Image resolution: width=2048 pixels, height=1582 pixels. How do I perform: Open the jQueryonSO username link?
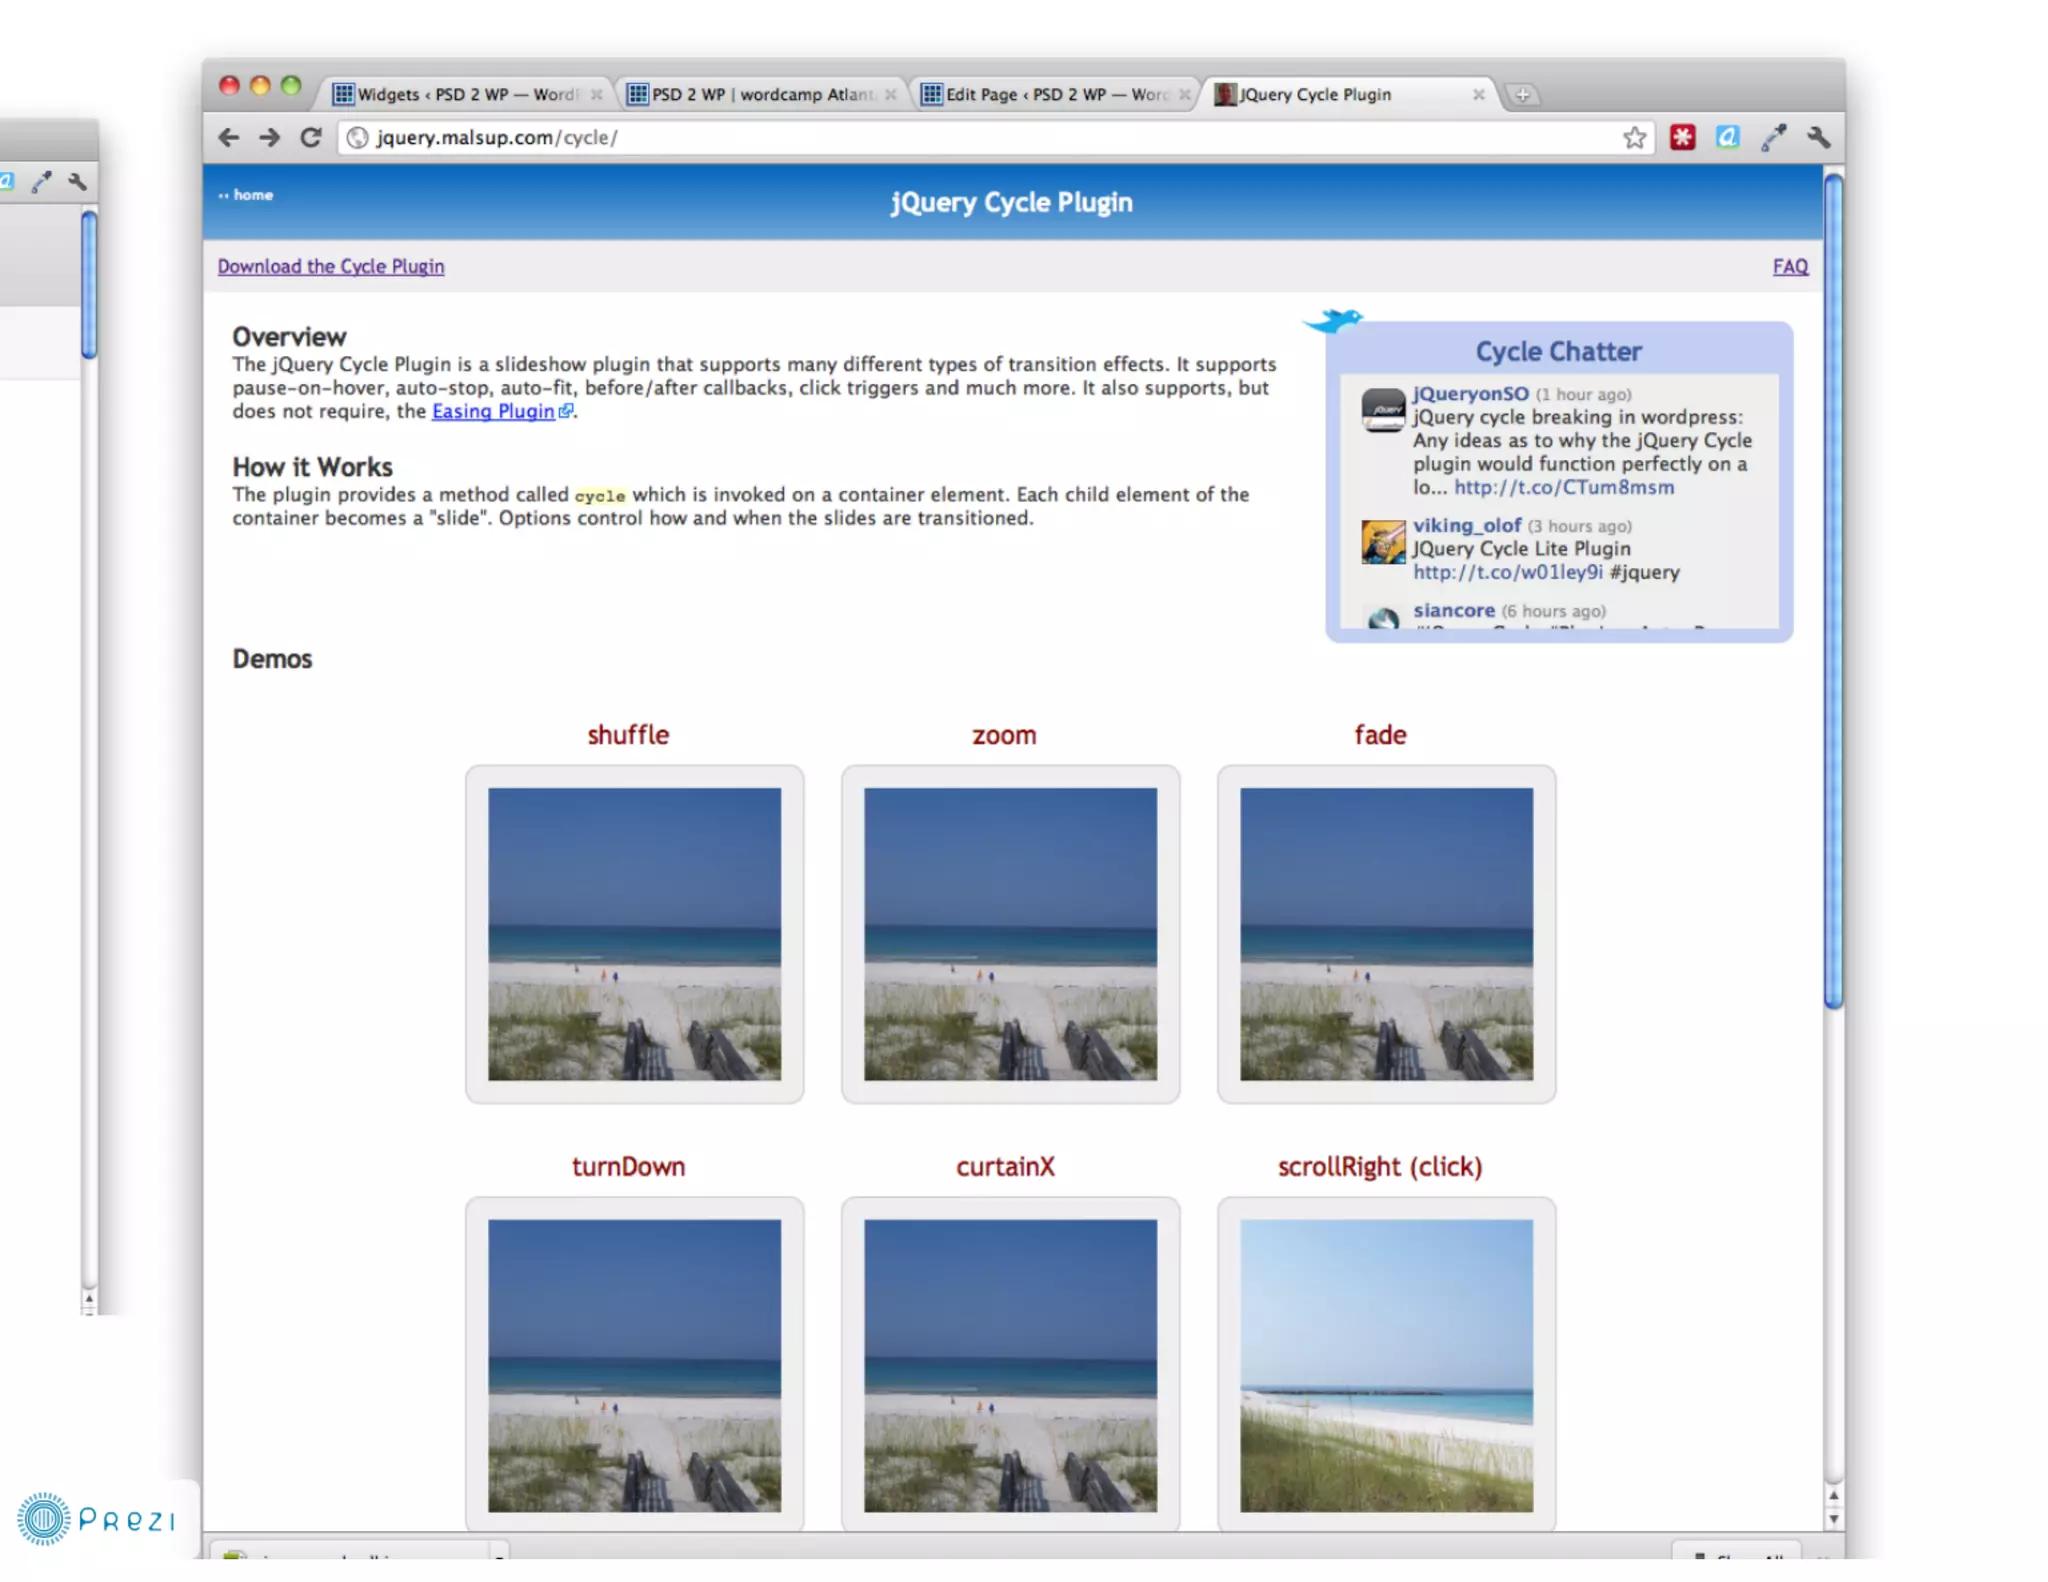point(1470,394)
